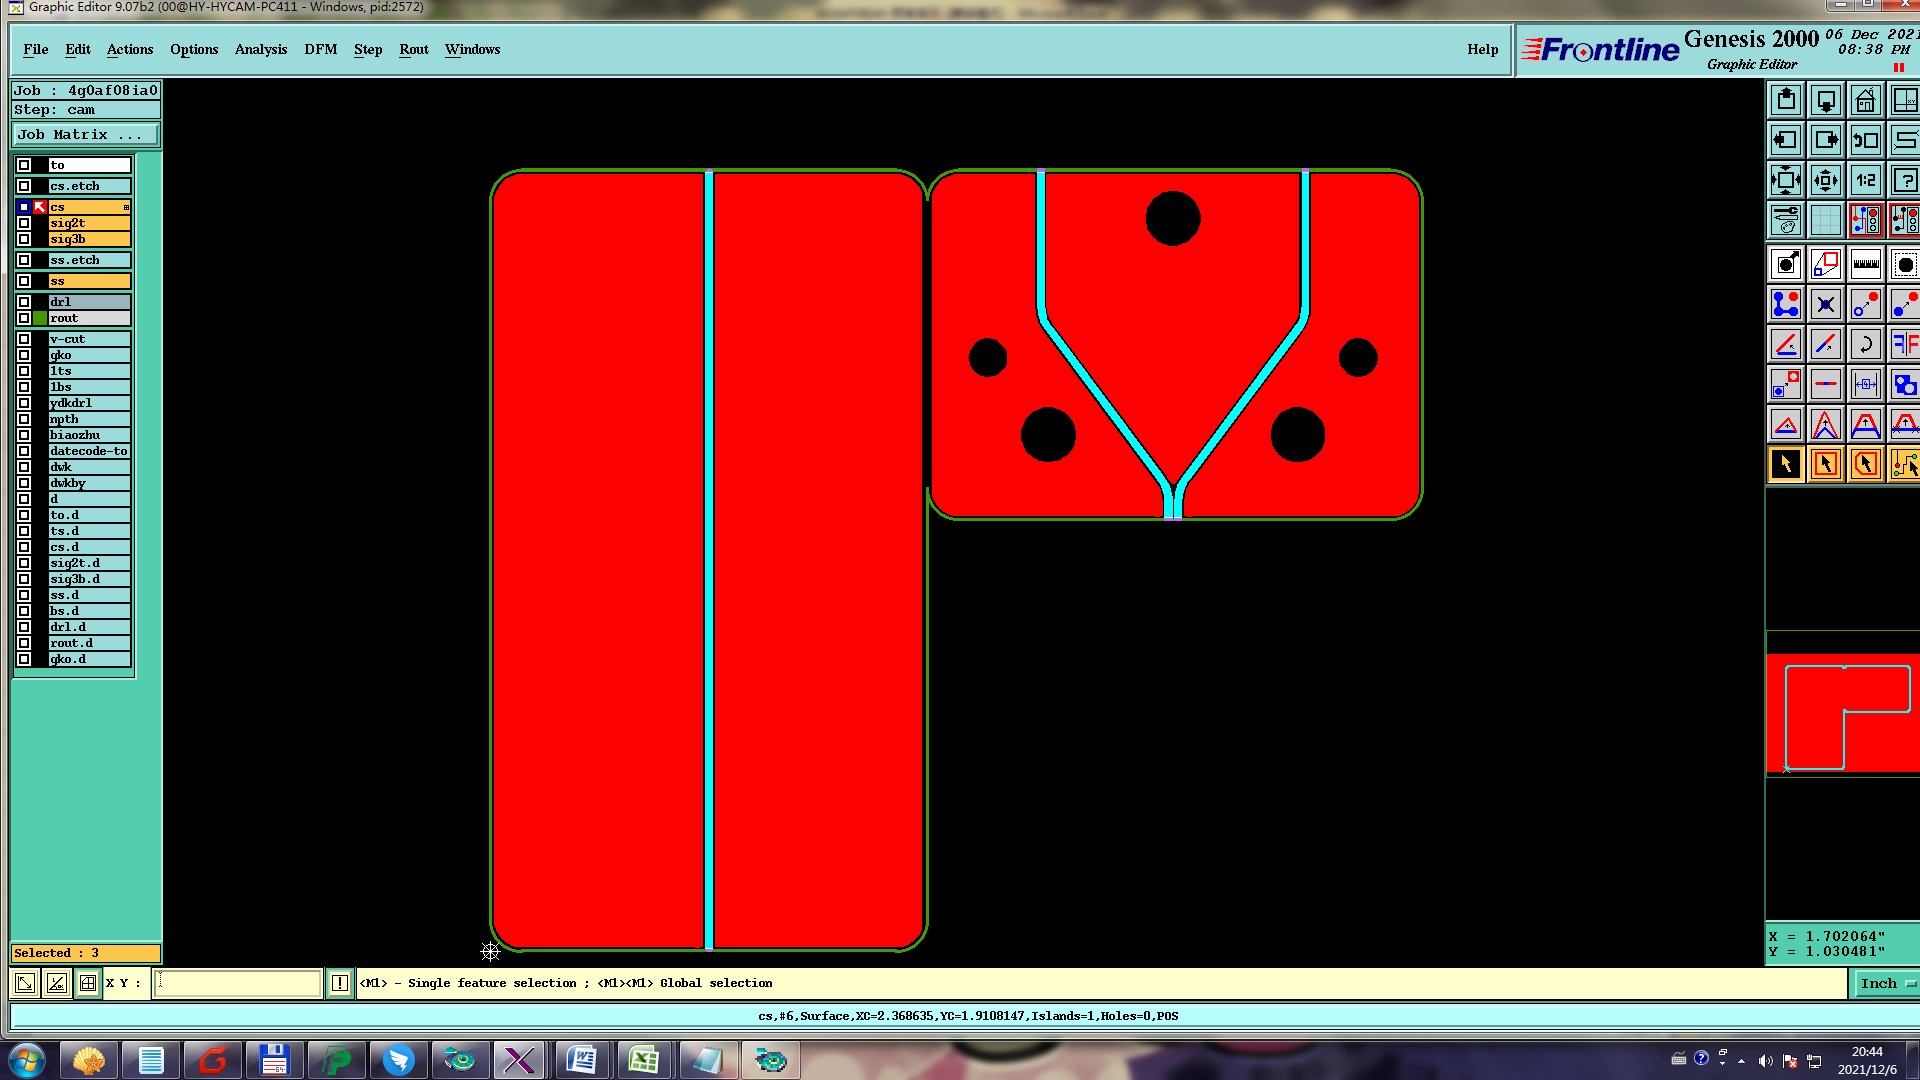Select the 1:2 zoom icon
1920x1080 pixels.
[1865, 180]
